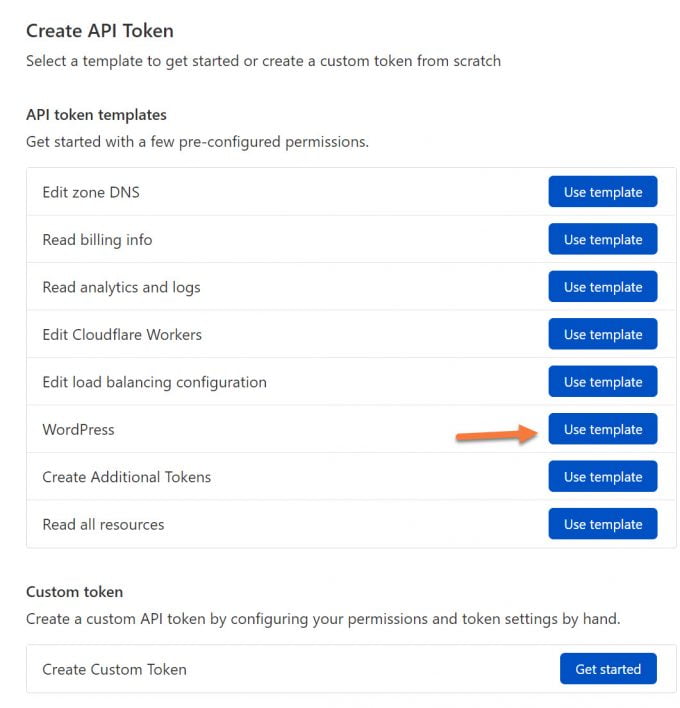This screenshot has width=680, height=708.
Task: Select the Create Additional Tokens label
Action: click(126, 477)
